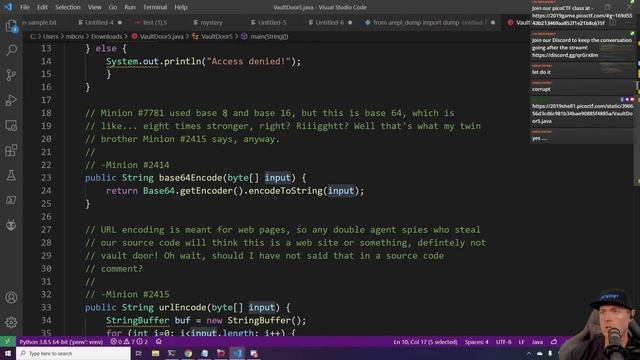Open the picoCTF class link in chat overlay

pyautogui.click(x=582, y=19)
